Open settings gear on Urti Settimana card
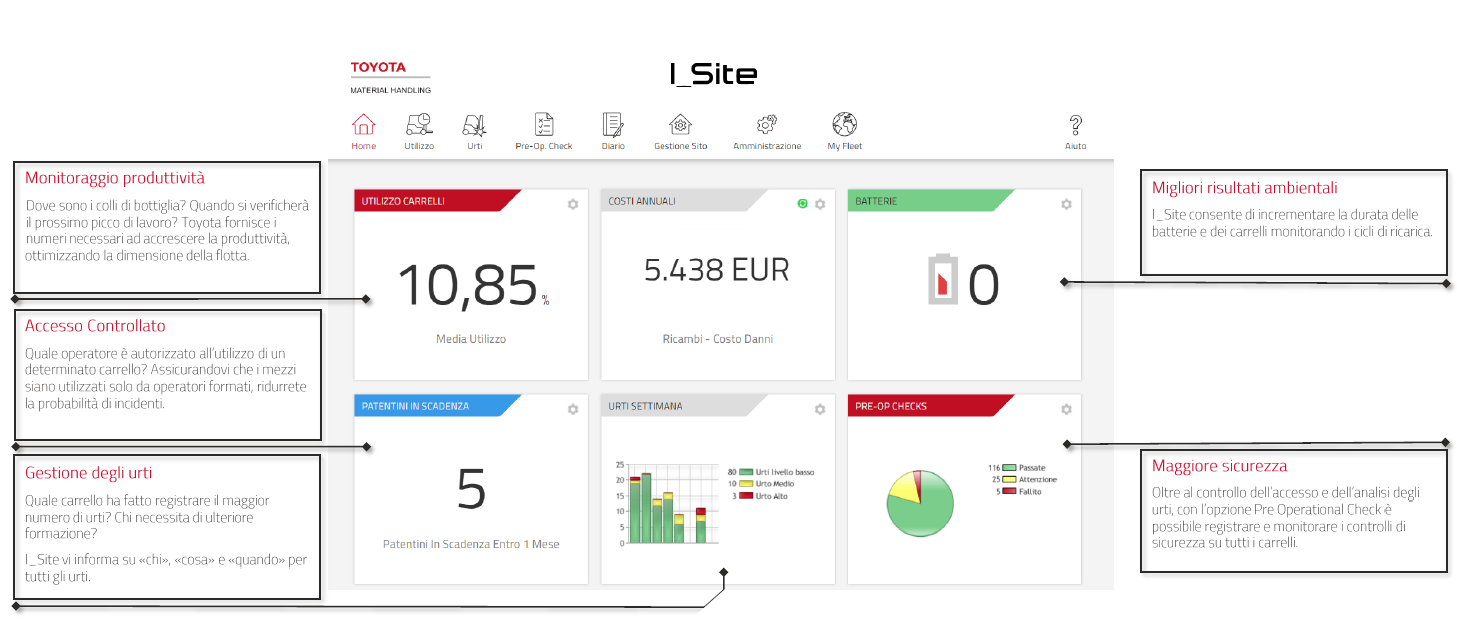The image size is (1457, 625). pyautogui.click(x=820, y=409)
